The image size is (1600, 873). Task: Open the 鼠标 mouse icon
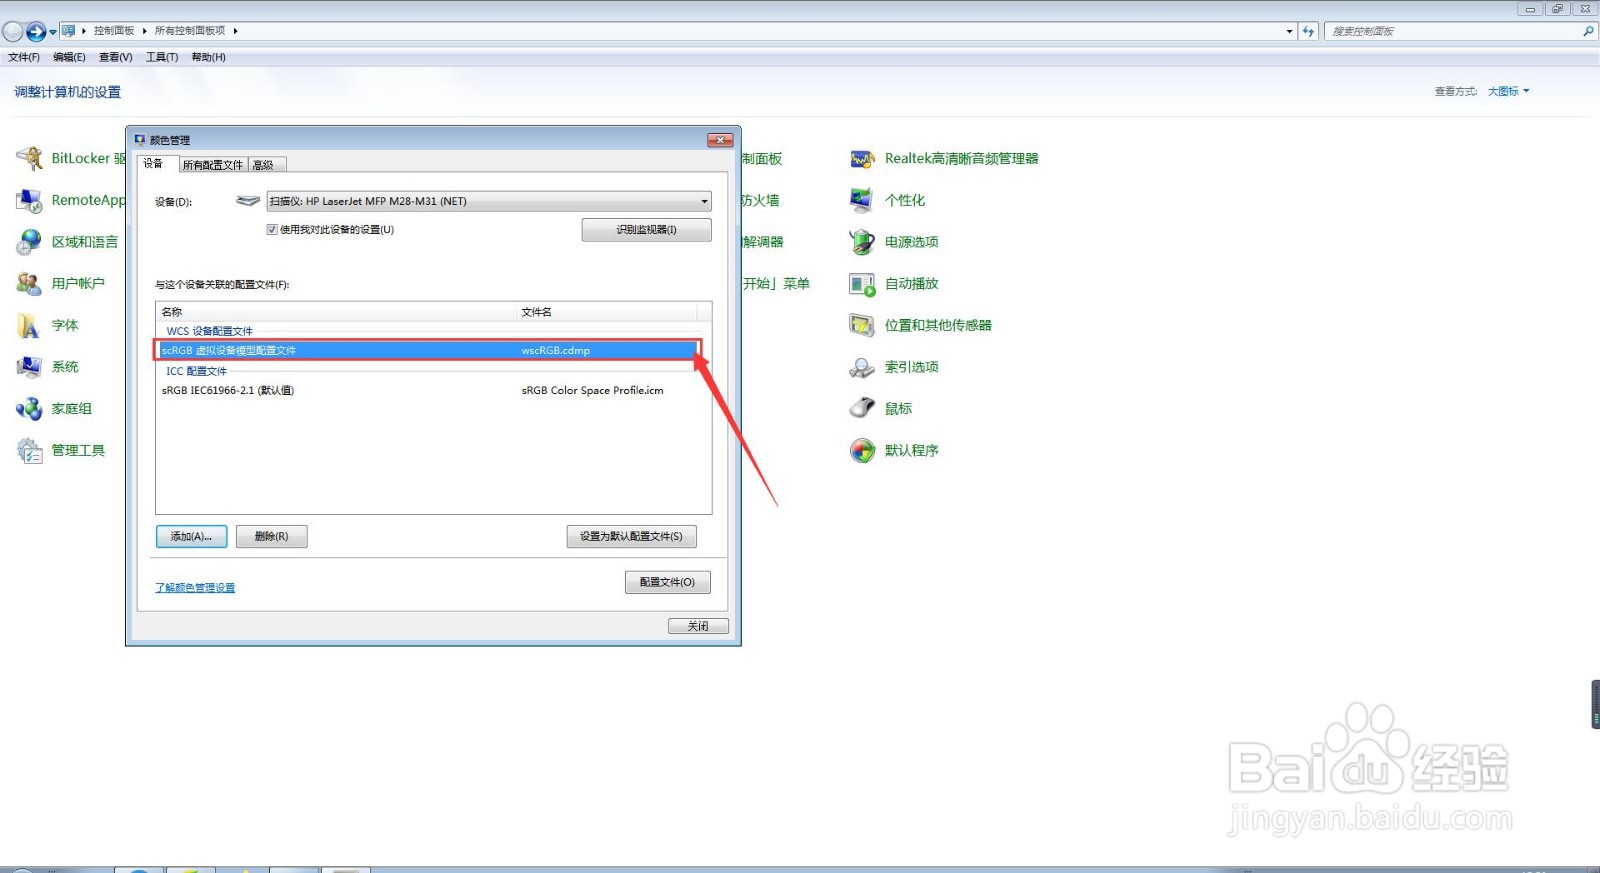[862, 409]
